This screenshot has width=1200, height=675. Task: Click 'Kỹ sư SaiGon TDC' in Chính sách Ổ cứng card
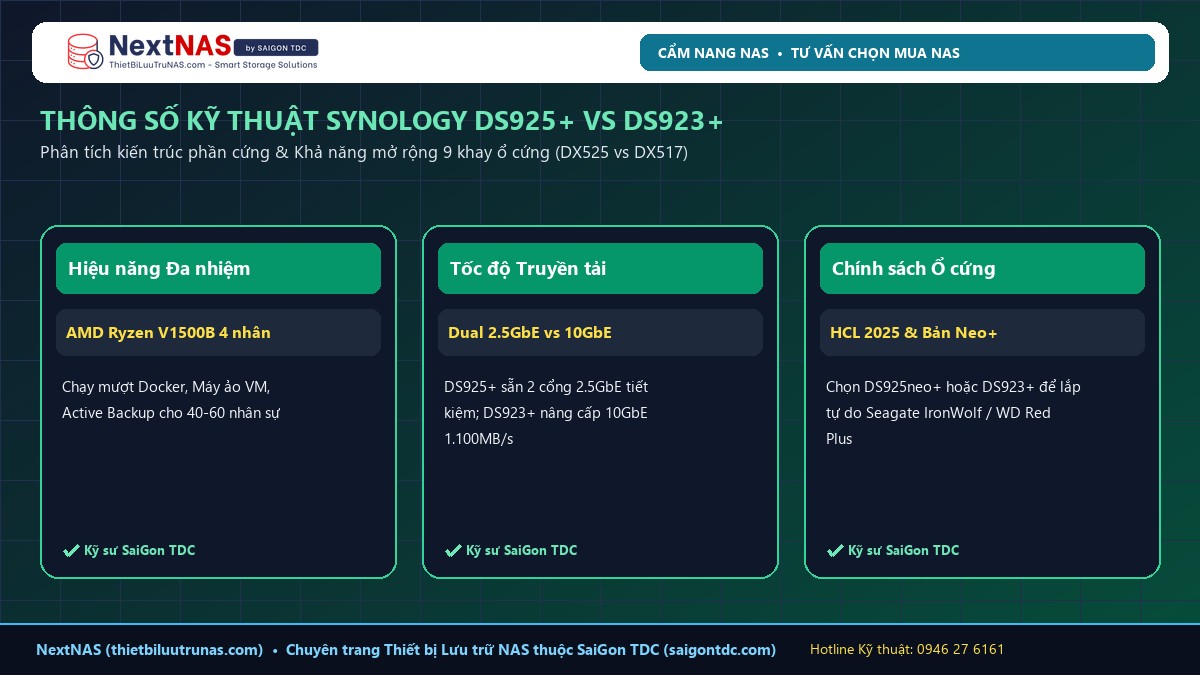pos(903,550)
